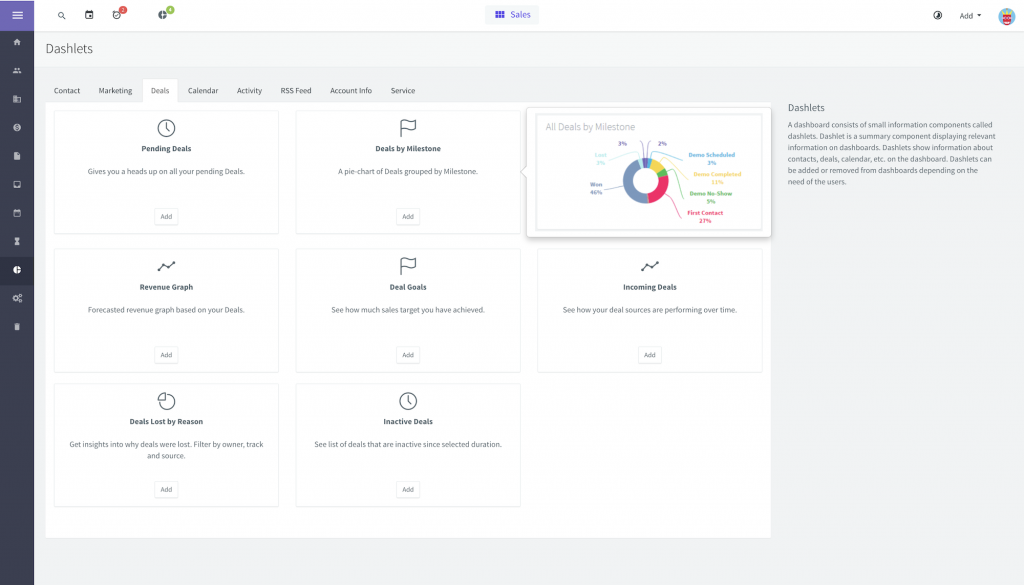Viewport: 1024px width, 585px height.
Task: Open the user profile avatar
Action: tap(1006, 16)
